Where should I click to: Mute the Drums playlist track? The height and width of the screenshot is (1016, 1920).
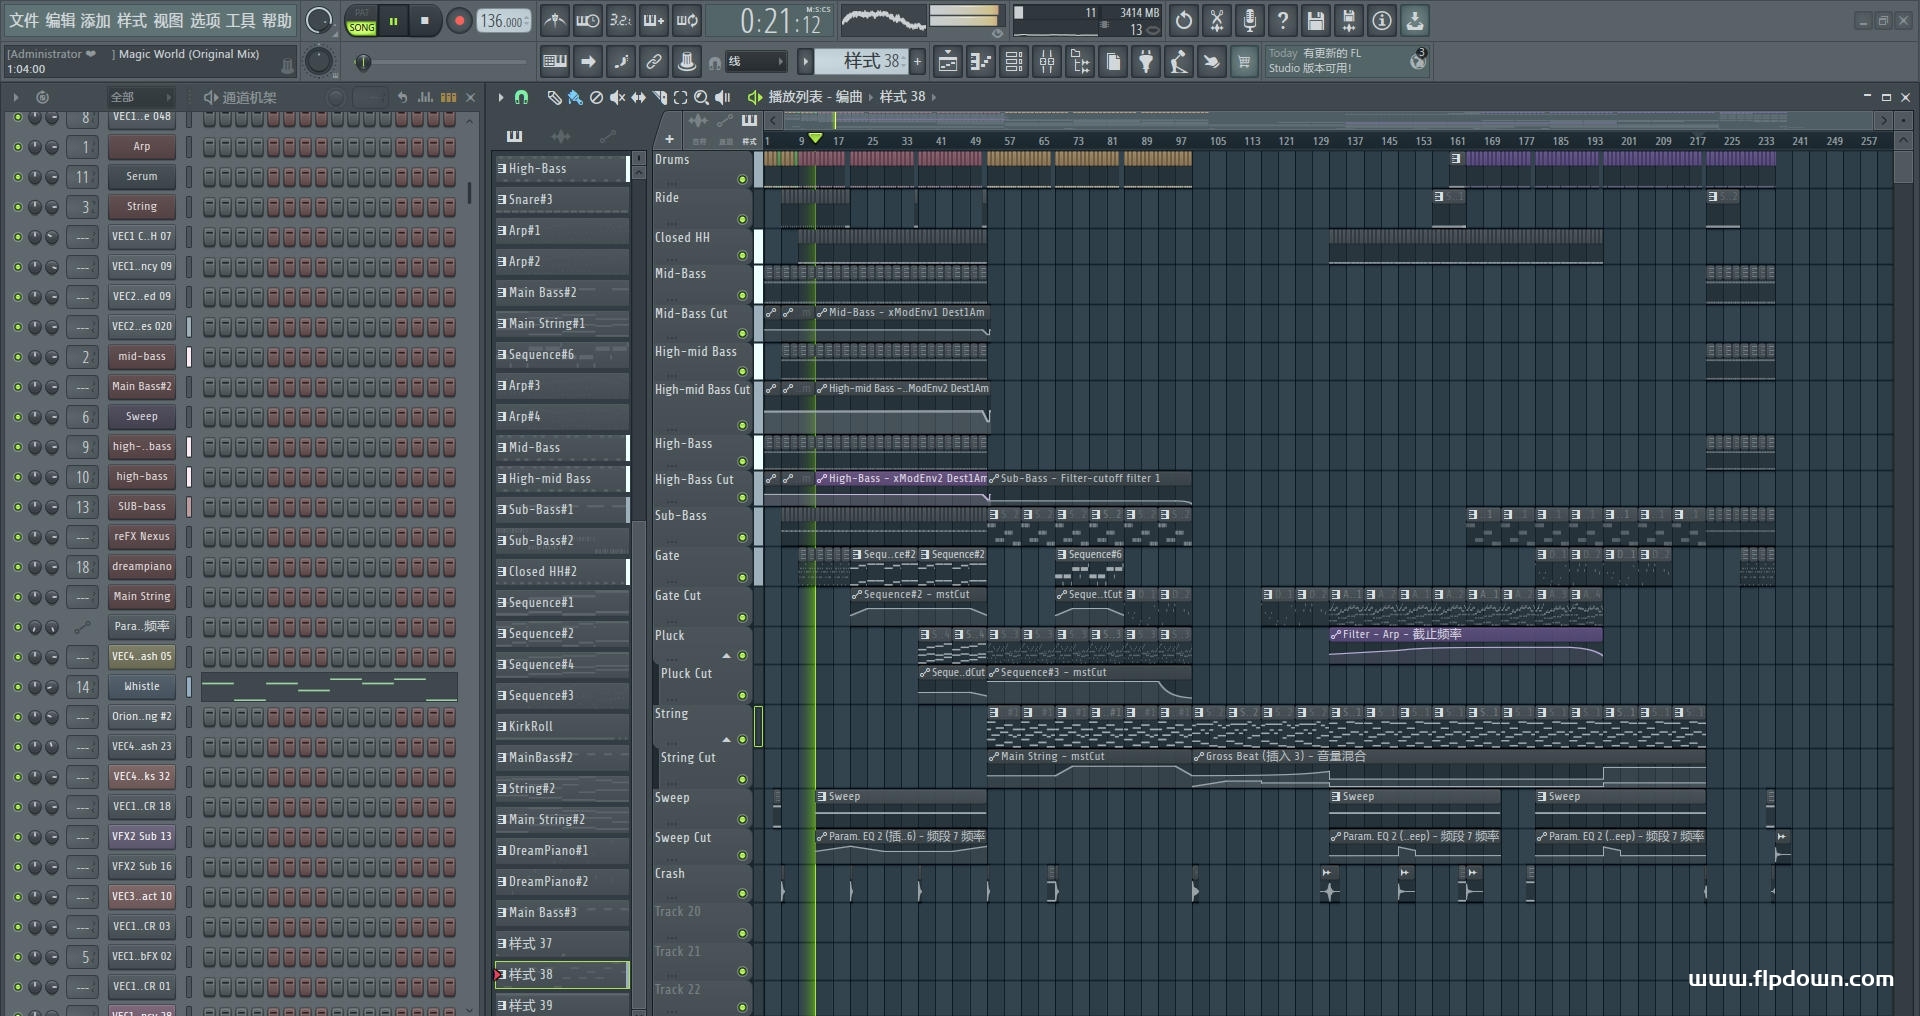742,180
